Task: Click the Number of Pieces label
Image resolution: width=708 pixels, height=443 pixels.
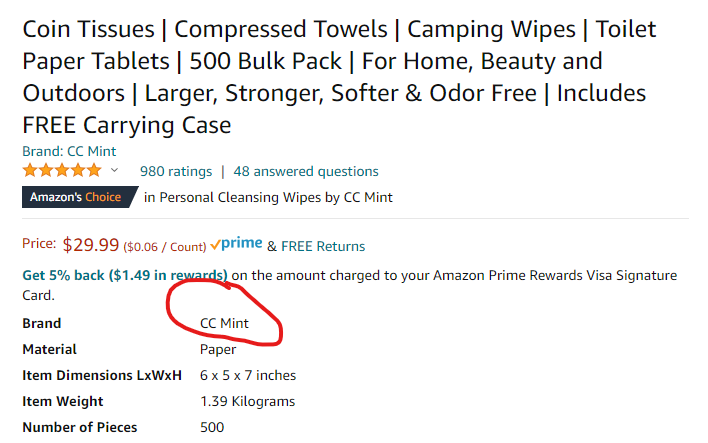Action: pyautogui.click(x=80, y=427)
